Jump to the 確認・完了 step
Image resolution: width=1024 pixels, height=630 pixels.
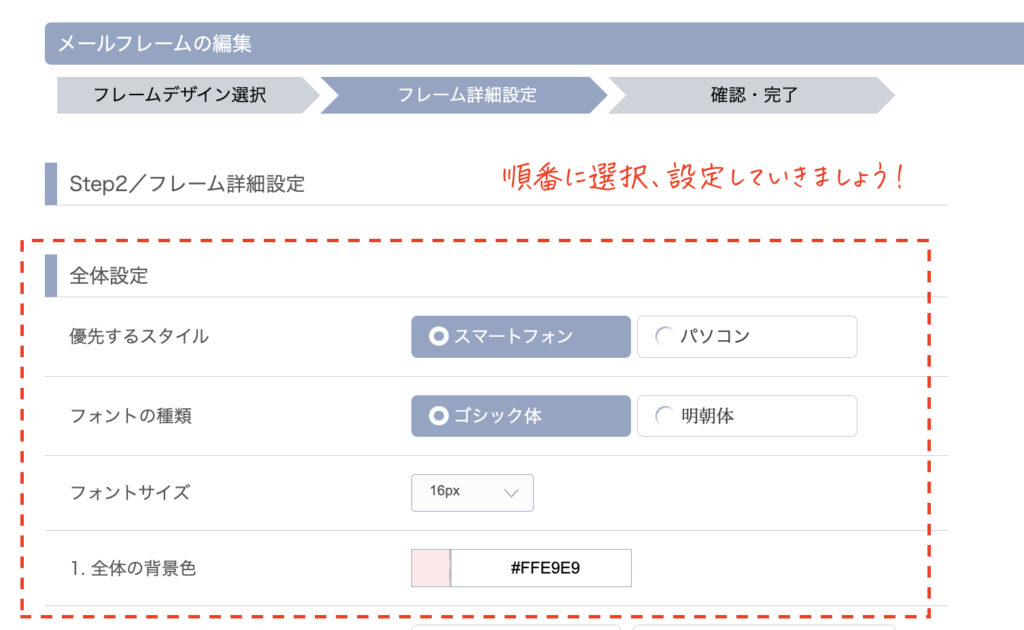click(754, 96)
